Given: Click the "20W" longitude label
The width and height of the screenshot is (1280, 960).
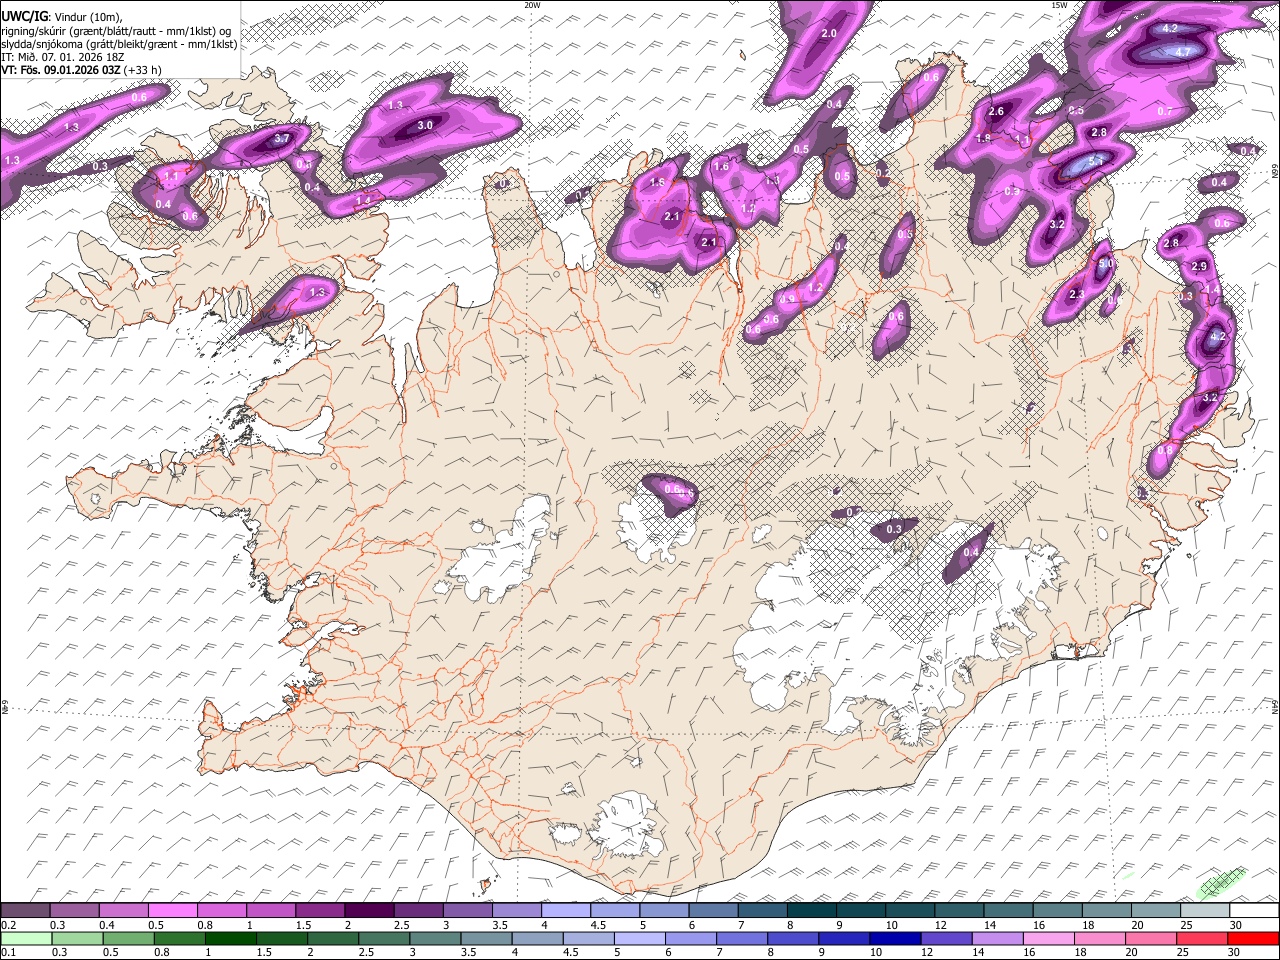Looking at the screenshot, I should point(531,5).
